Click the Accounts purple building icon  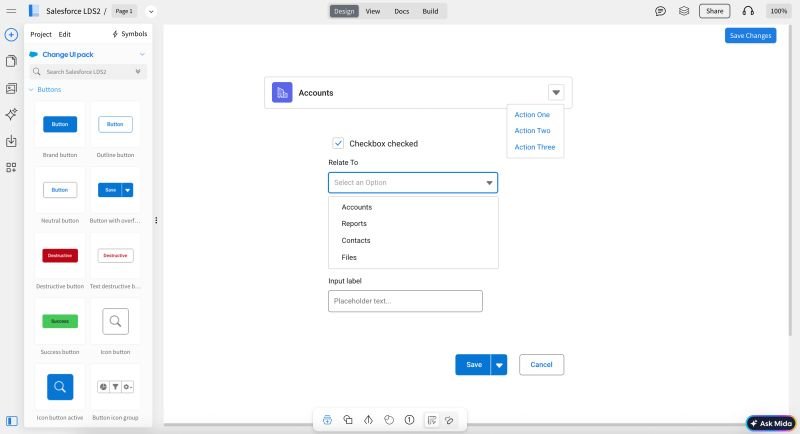tap(282, 92)
